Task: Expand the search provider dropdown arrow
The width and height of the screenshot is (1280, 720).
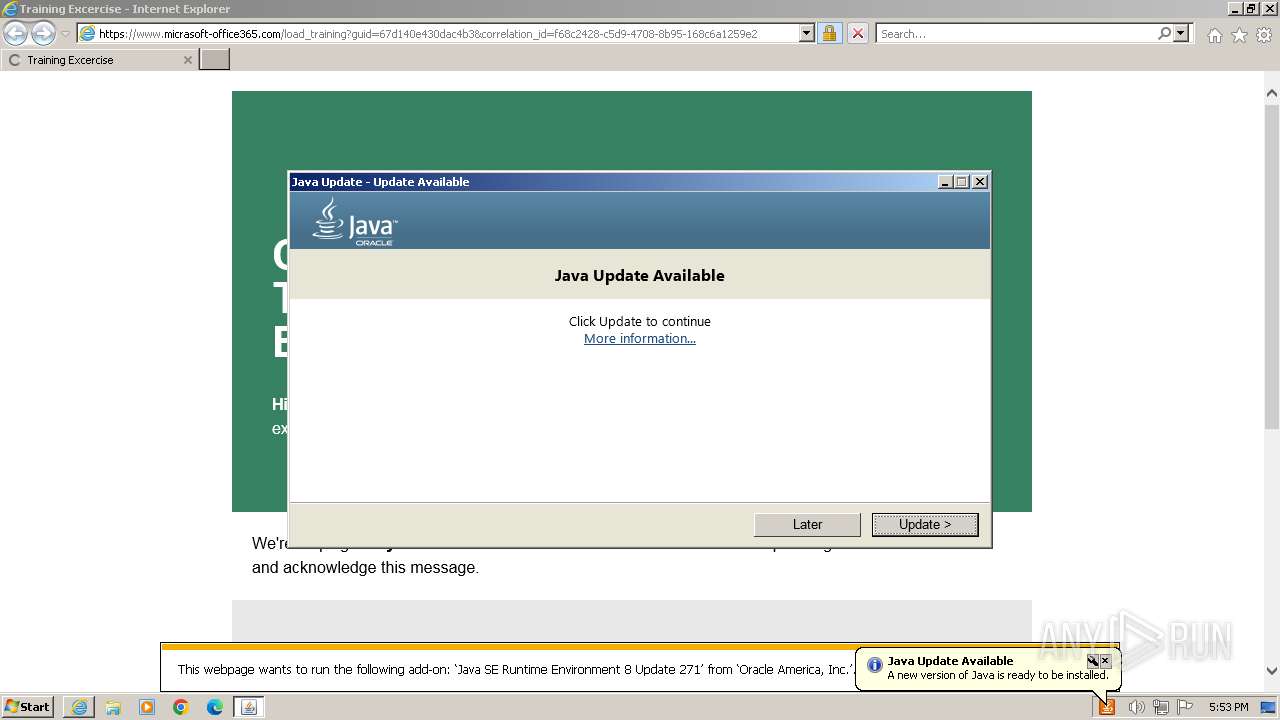Action: [x=1182, y=33]
